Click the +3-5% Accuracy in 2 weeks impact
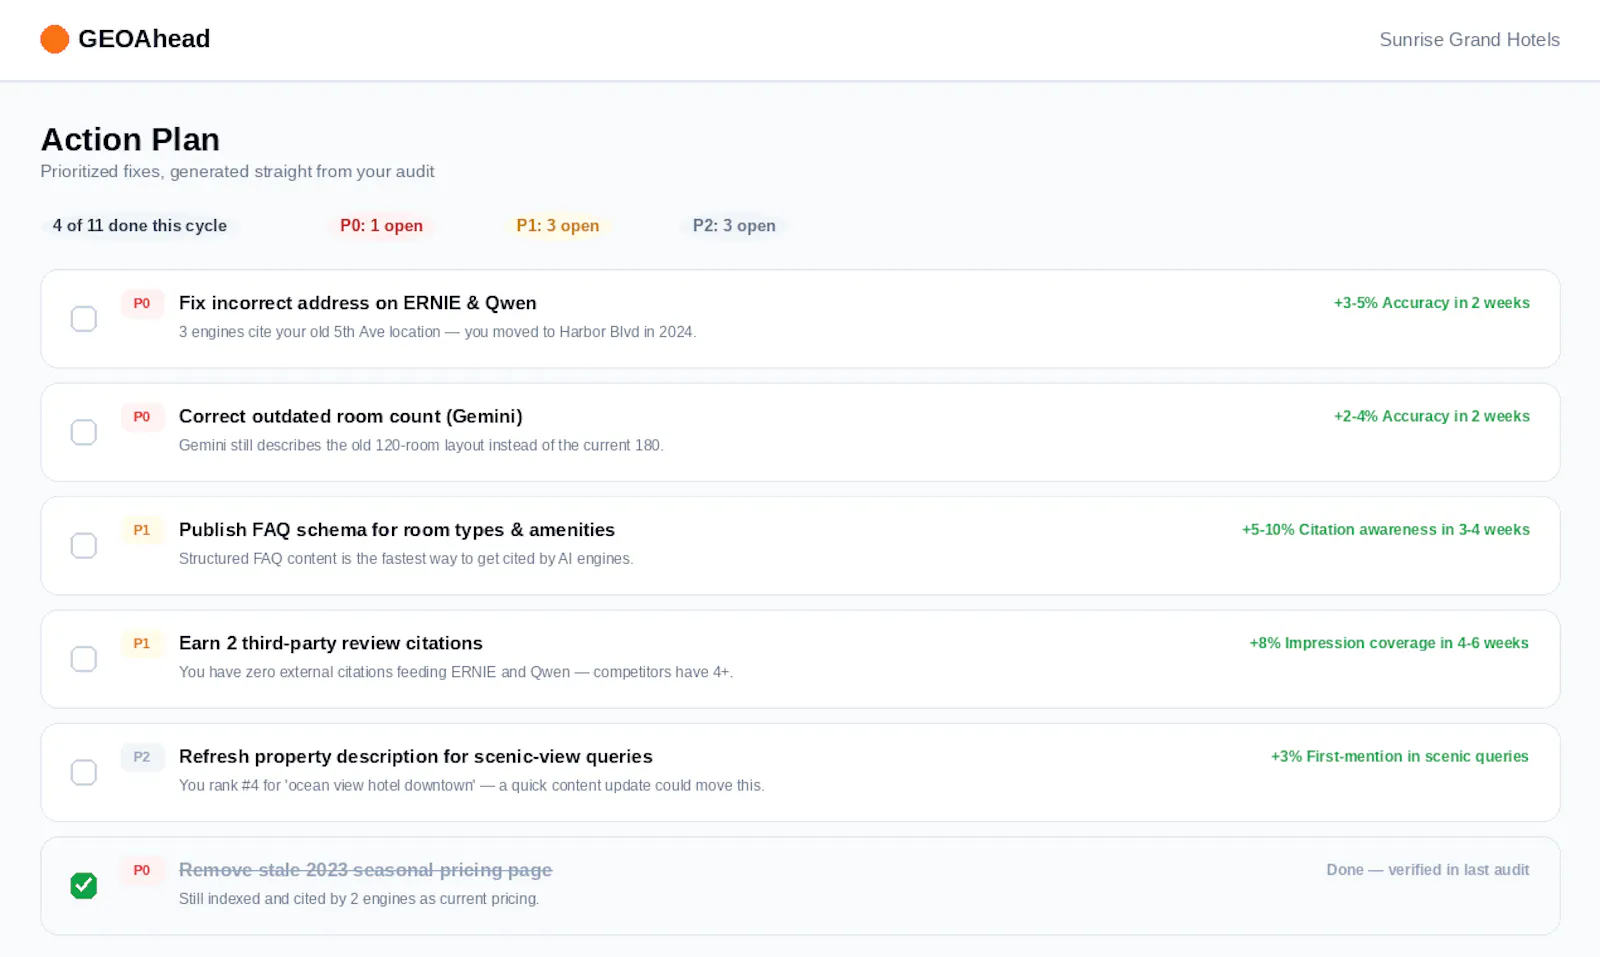The width and height of the screenshot is (1600, 957). [1431, 303]
